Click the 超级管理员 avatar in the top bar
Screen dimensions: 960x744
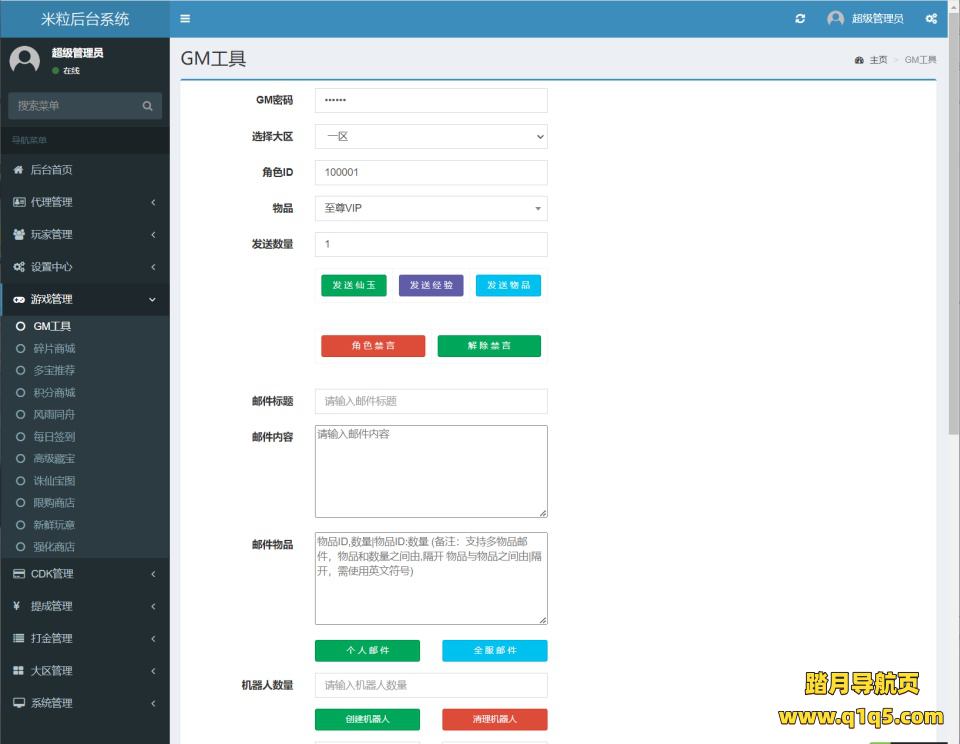(x=836, y=19)
